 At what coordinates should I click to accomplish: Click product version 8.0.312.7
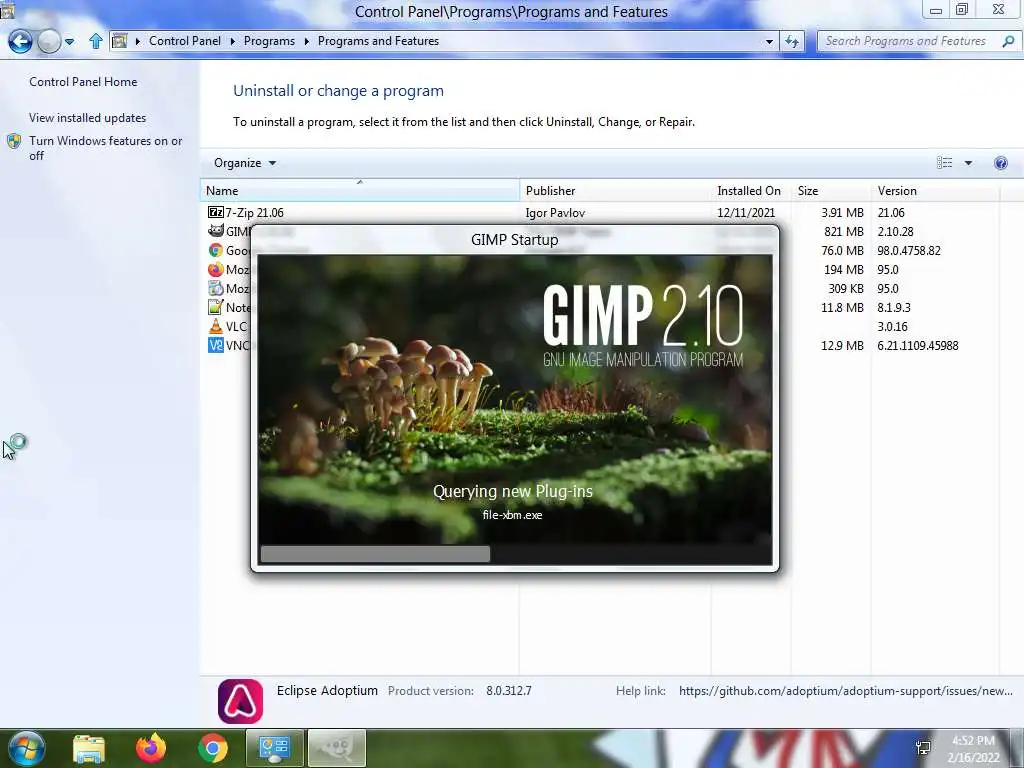click(x=509, y=690)
